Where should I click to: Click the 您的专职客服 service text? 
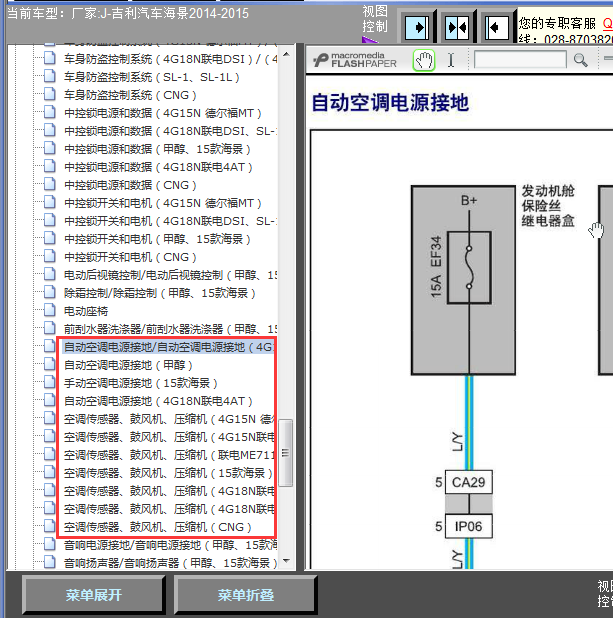(x=557, y=23)
